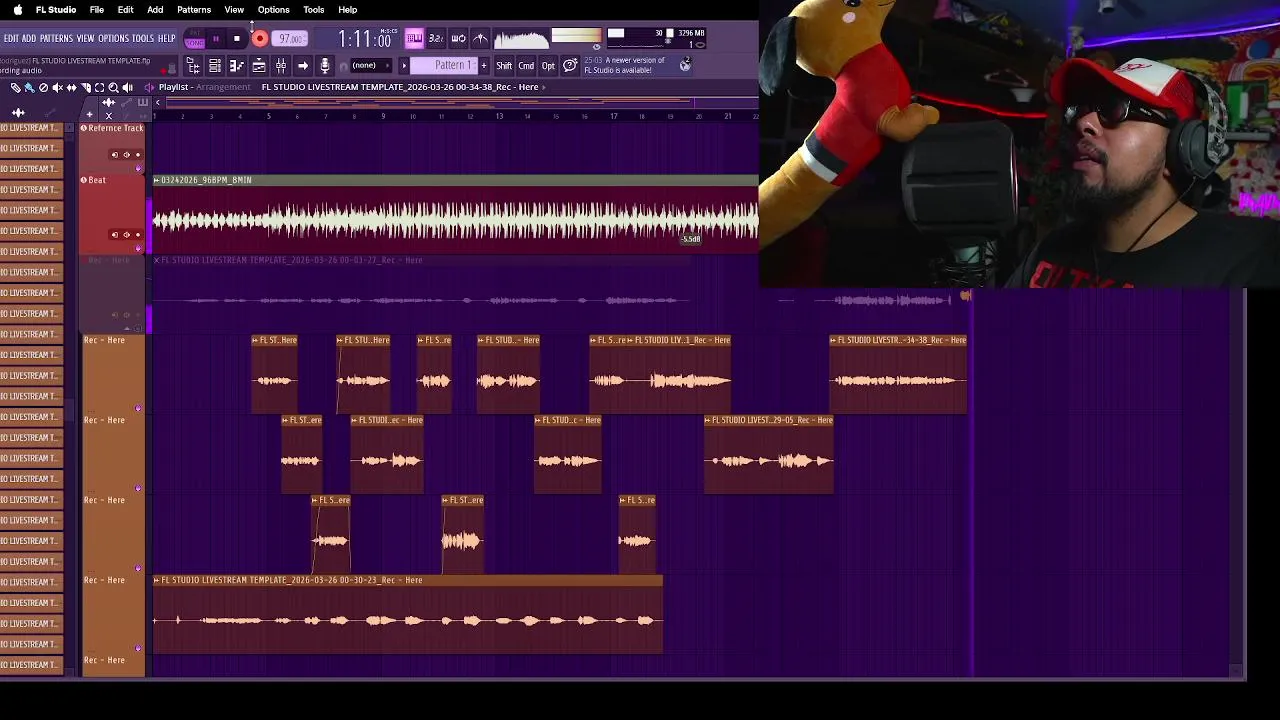The height and width of the screenshot is (720, 1280).
Task: Click the globe online news icon
Action: point(685,65)
